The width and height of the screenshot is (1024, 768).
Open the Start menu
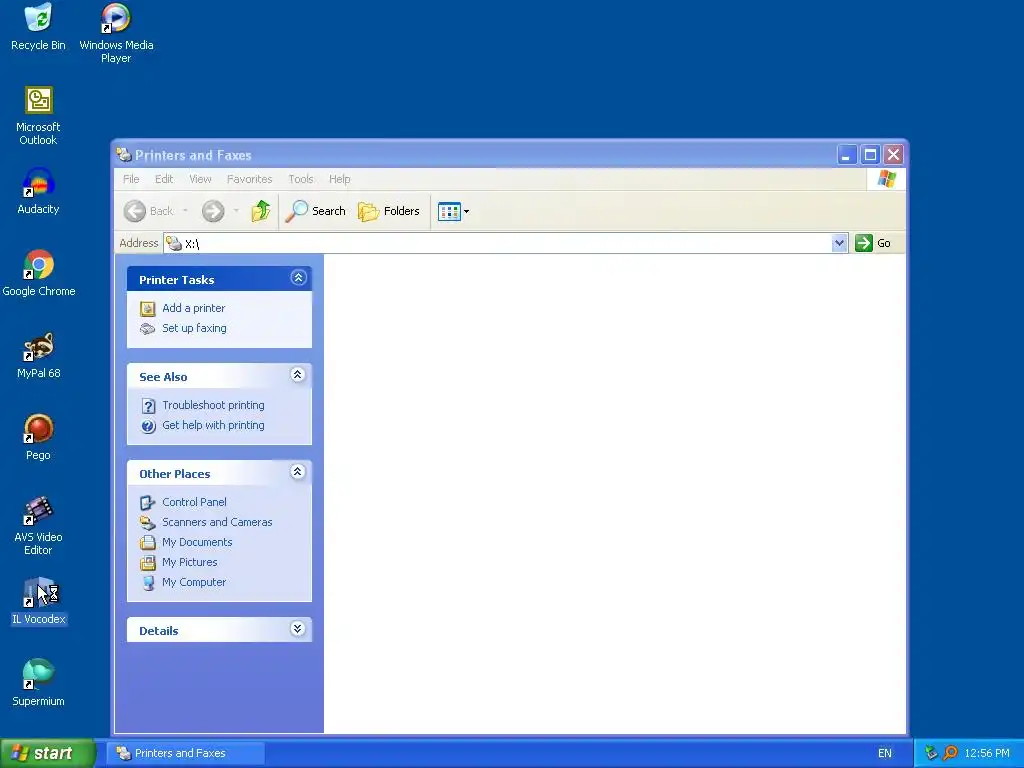[x=47, y=753]
